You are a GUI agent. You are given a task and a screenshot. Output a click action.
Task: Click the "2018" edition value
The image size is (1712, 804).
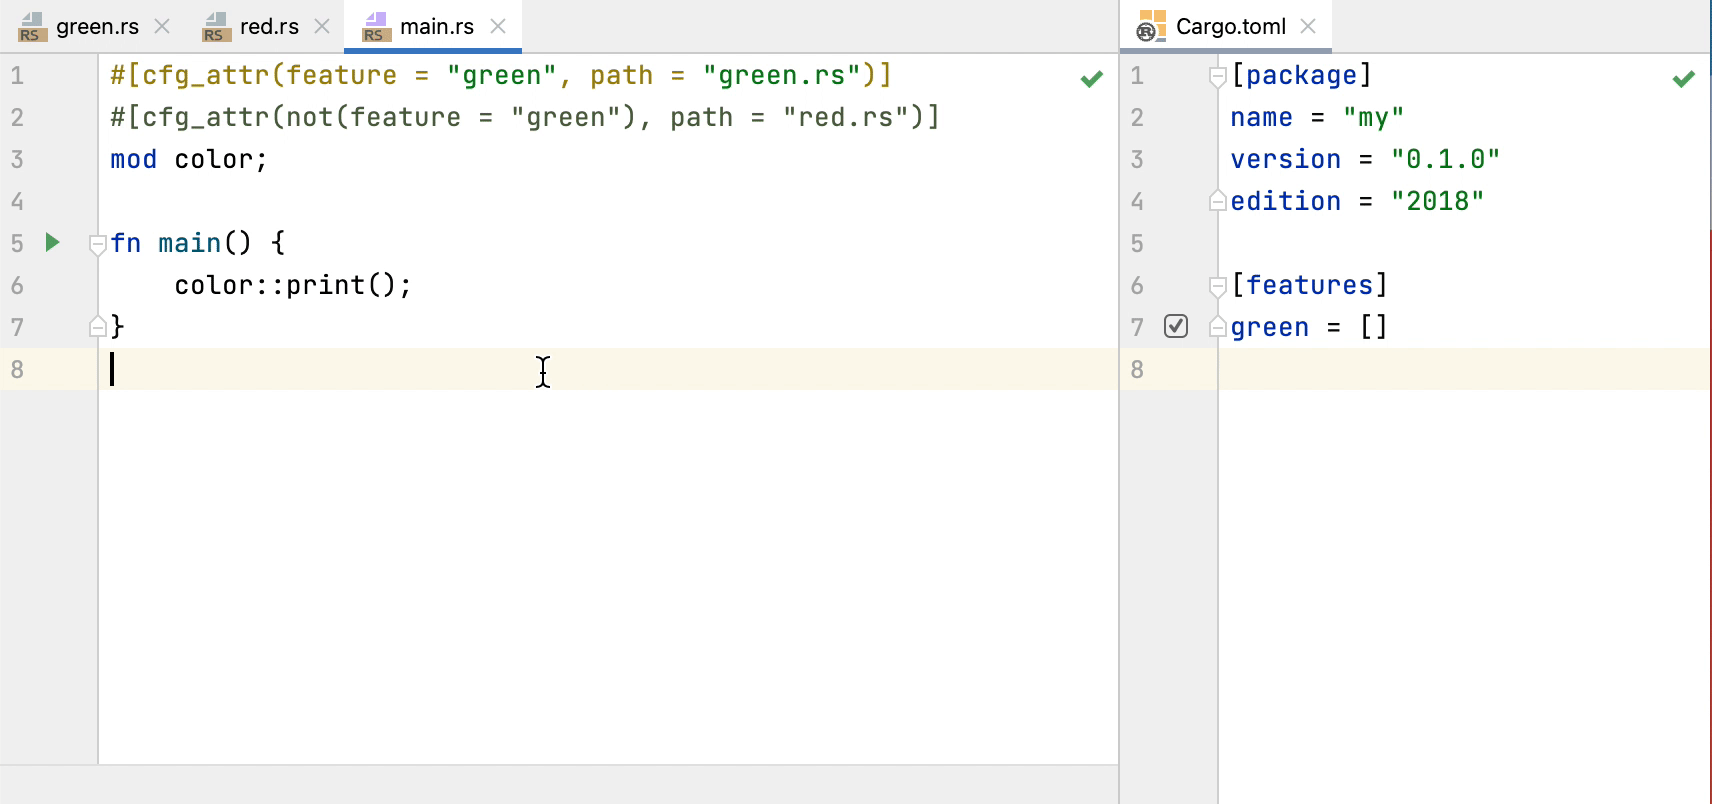pos(1437,201)
